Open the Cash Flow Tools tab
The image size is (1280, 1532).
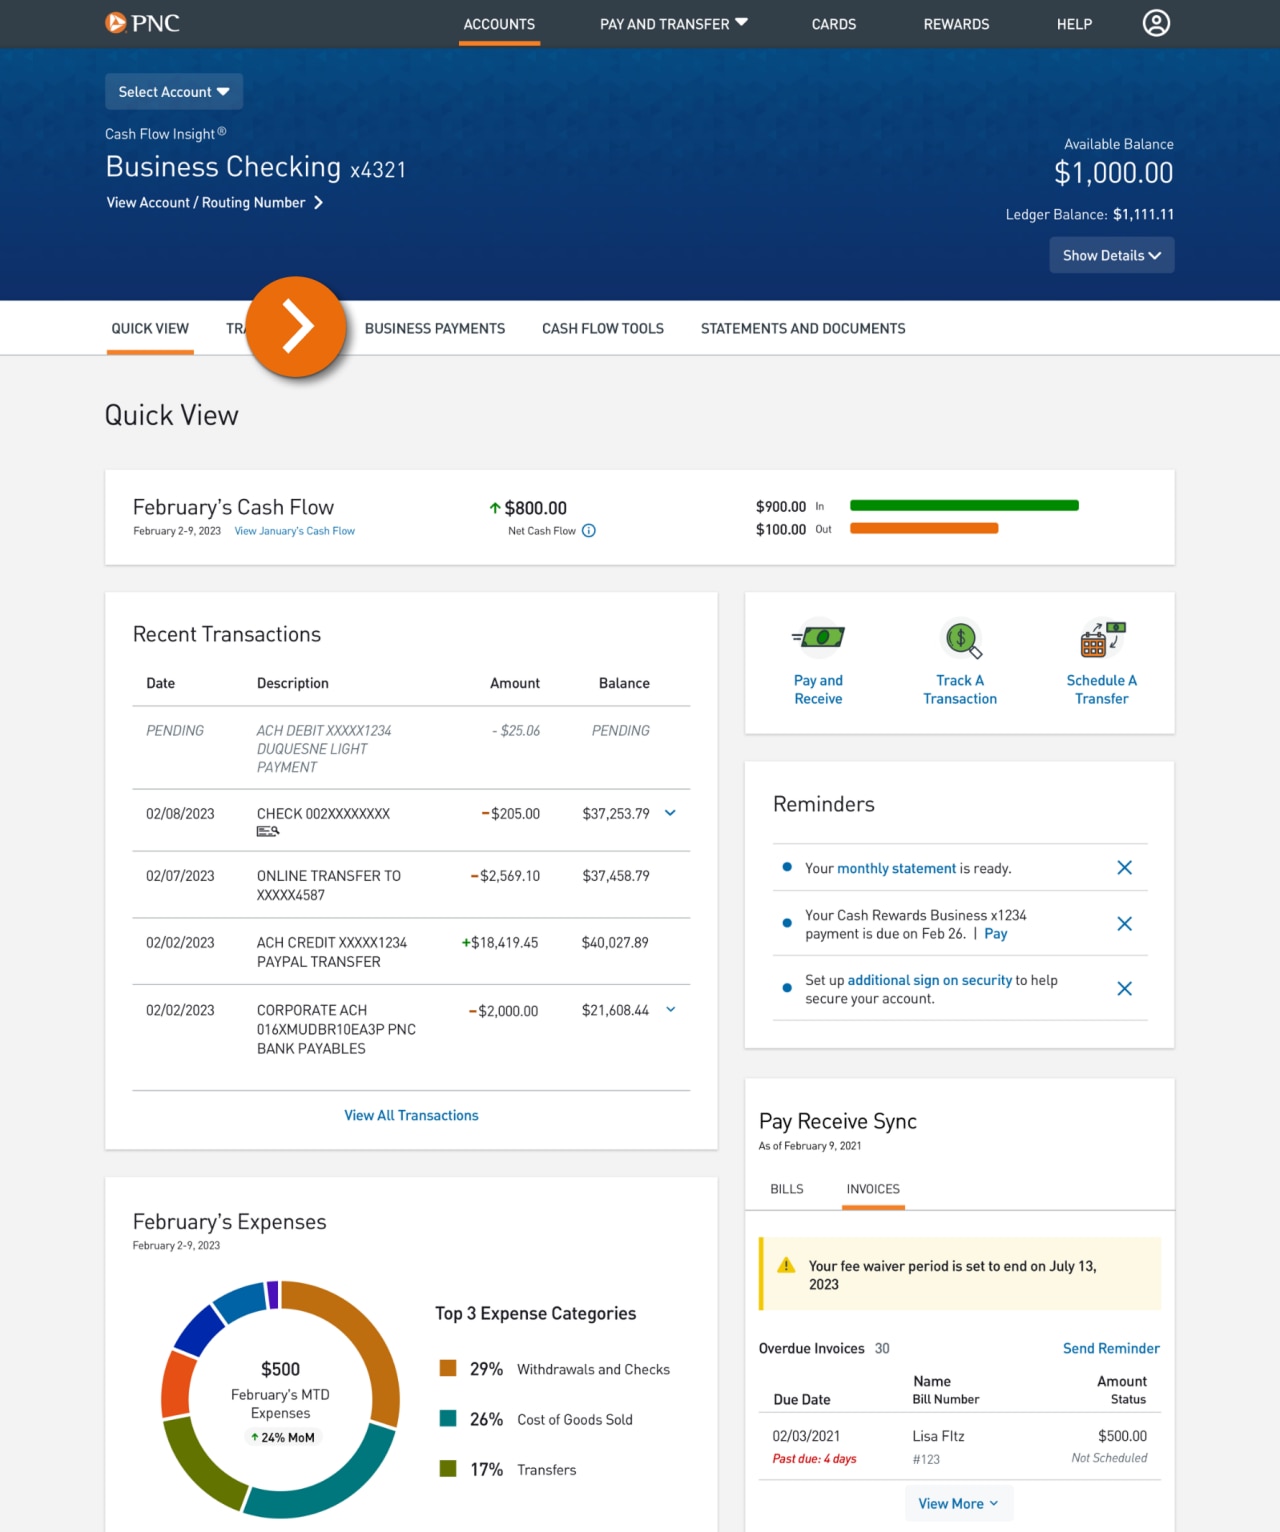[x=602, y=328]
